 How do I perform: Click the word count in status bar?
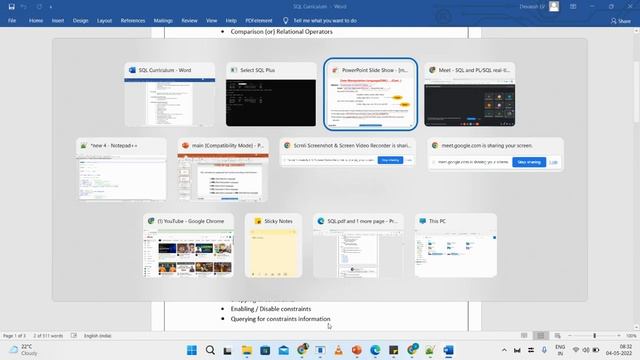(x=48, y=336)
